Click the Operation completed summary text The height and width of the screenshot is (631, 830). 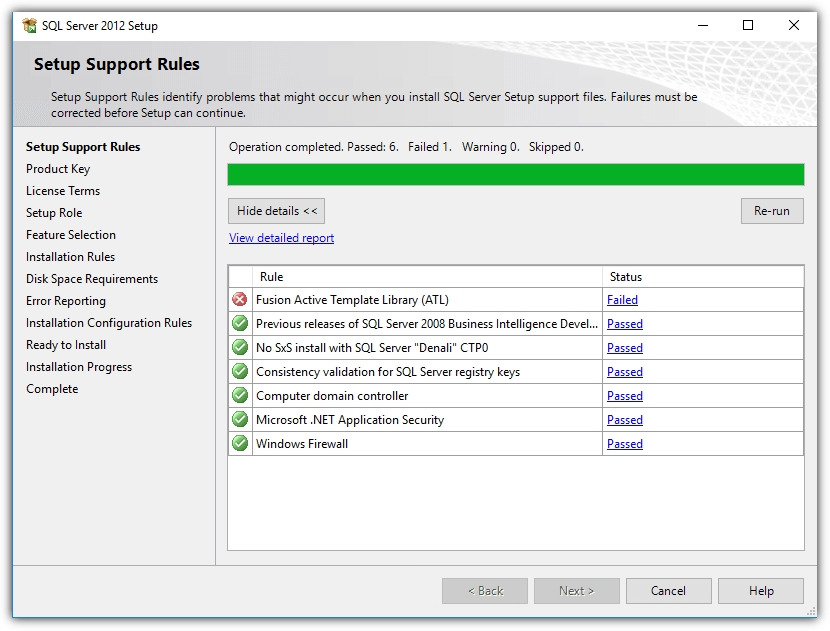tap(406, 147)
